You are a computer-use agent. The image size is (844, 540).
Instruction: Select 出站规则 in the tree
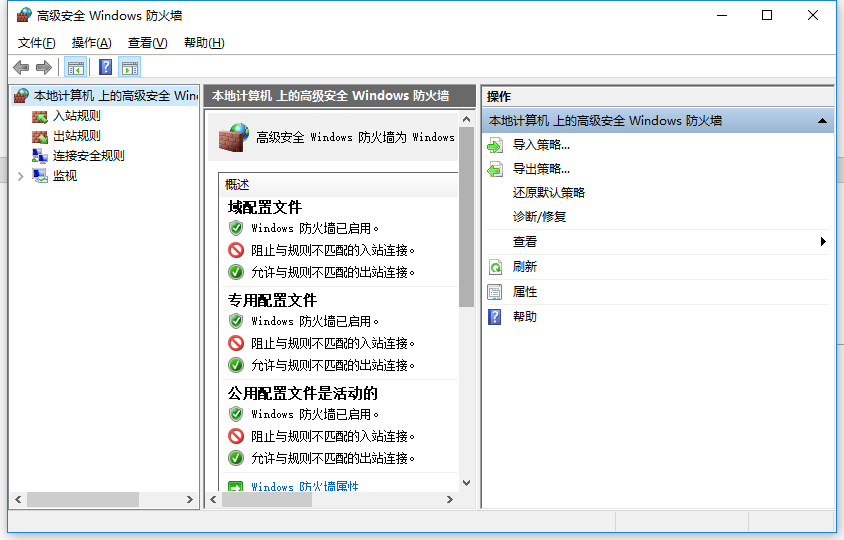pos(76,136)
